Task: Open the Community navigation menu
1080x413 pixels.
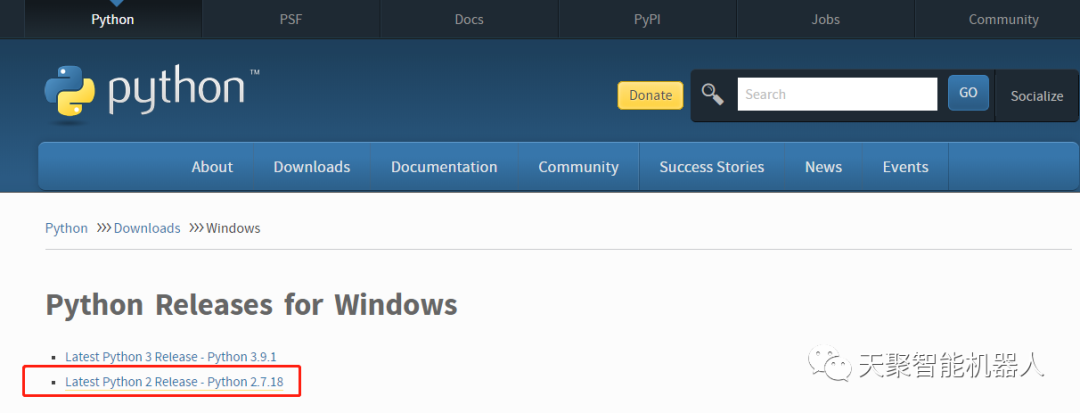Action: point(579,167)
